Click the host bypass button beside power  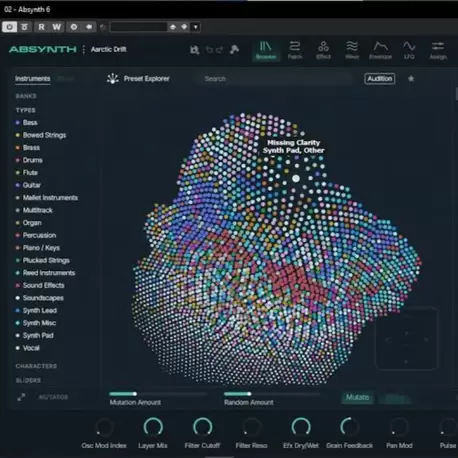pyautogui.click(x=25, y=27)
